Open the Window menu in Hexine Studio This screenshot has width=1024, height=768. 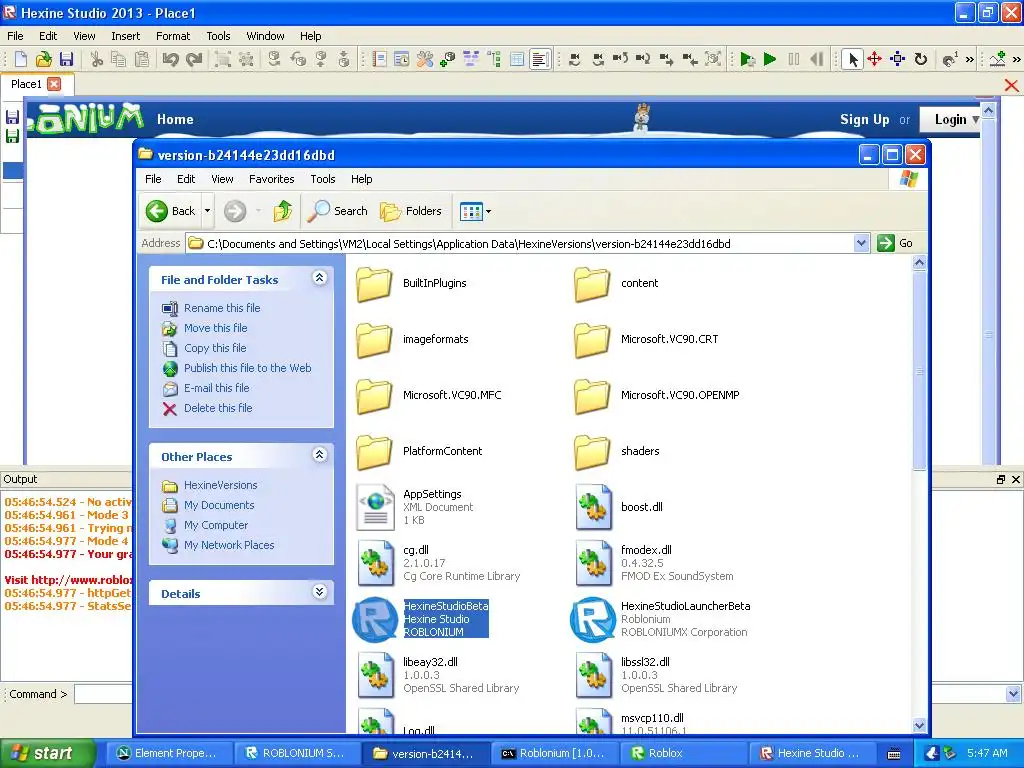(x=265, y=36)
